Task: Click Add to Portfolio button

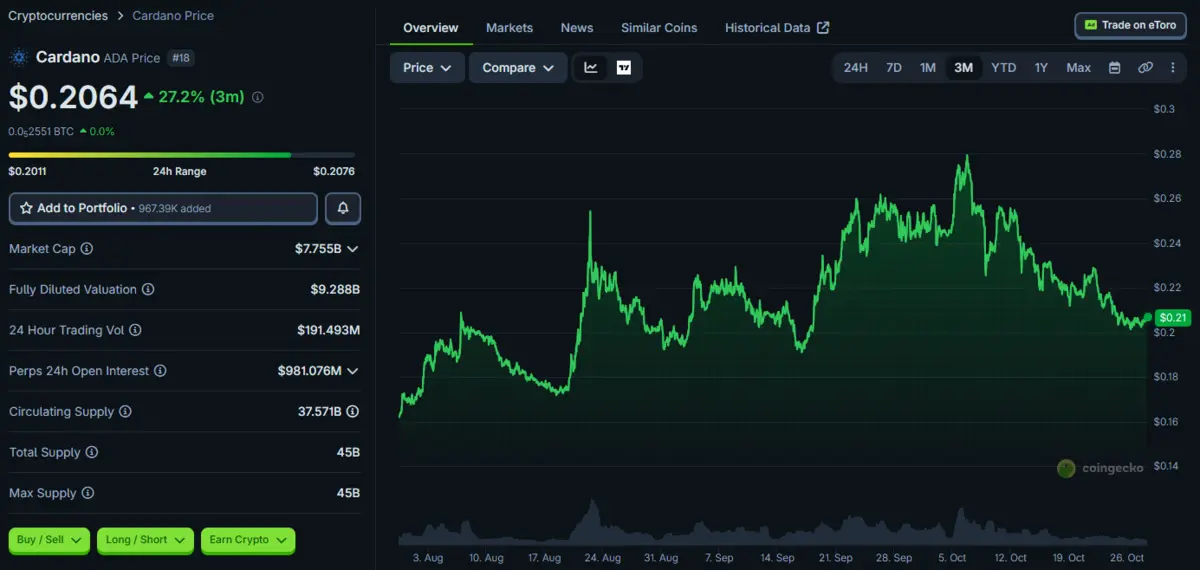Action: click(163, 208)
